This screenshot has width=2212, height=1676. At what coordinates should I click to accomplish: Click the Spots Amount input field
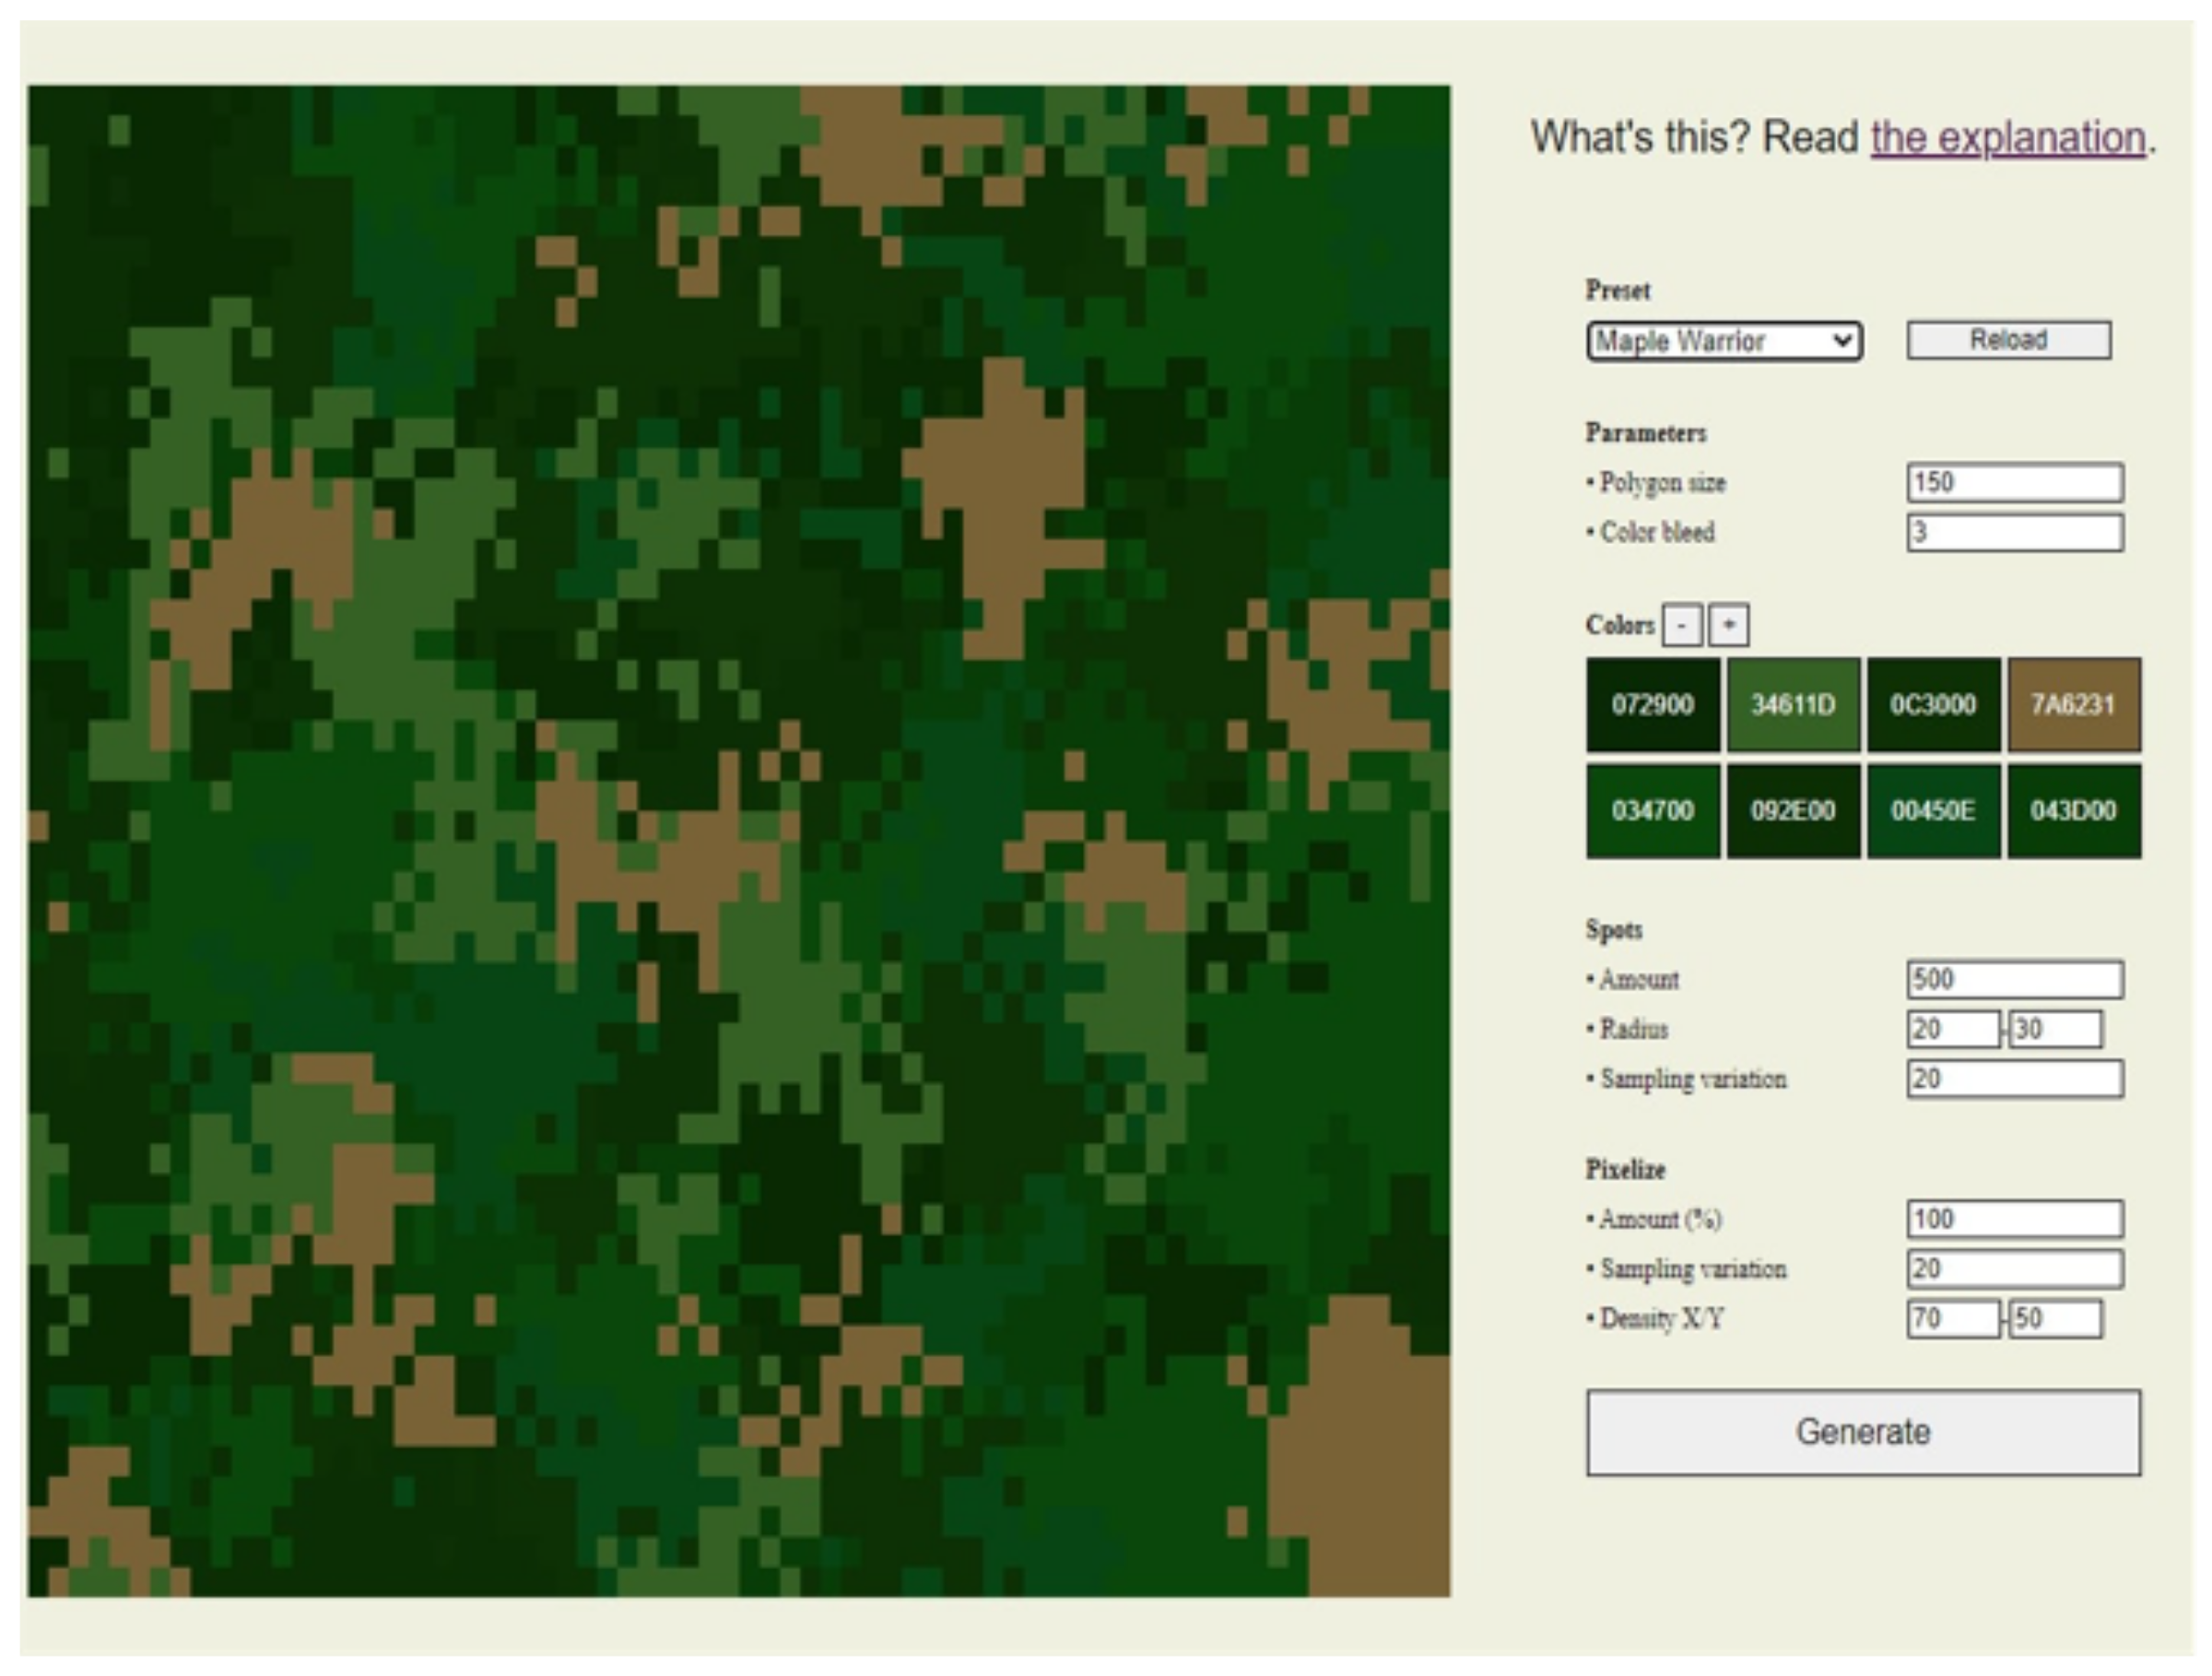click(2014, 980)
